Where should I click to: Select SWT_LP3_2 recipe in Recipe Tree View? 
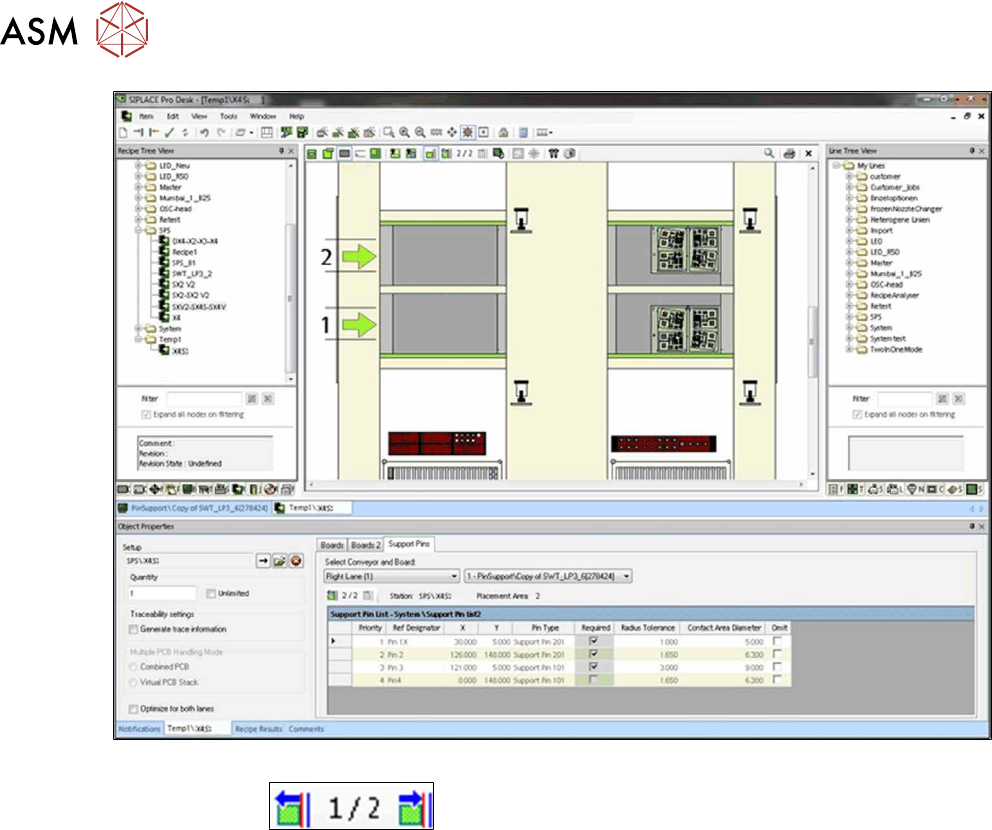coord(192,273)
